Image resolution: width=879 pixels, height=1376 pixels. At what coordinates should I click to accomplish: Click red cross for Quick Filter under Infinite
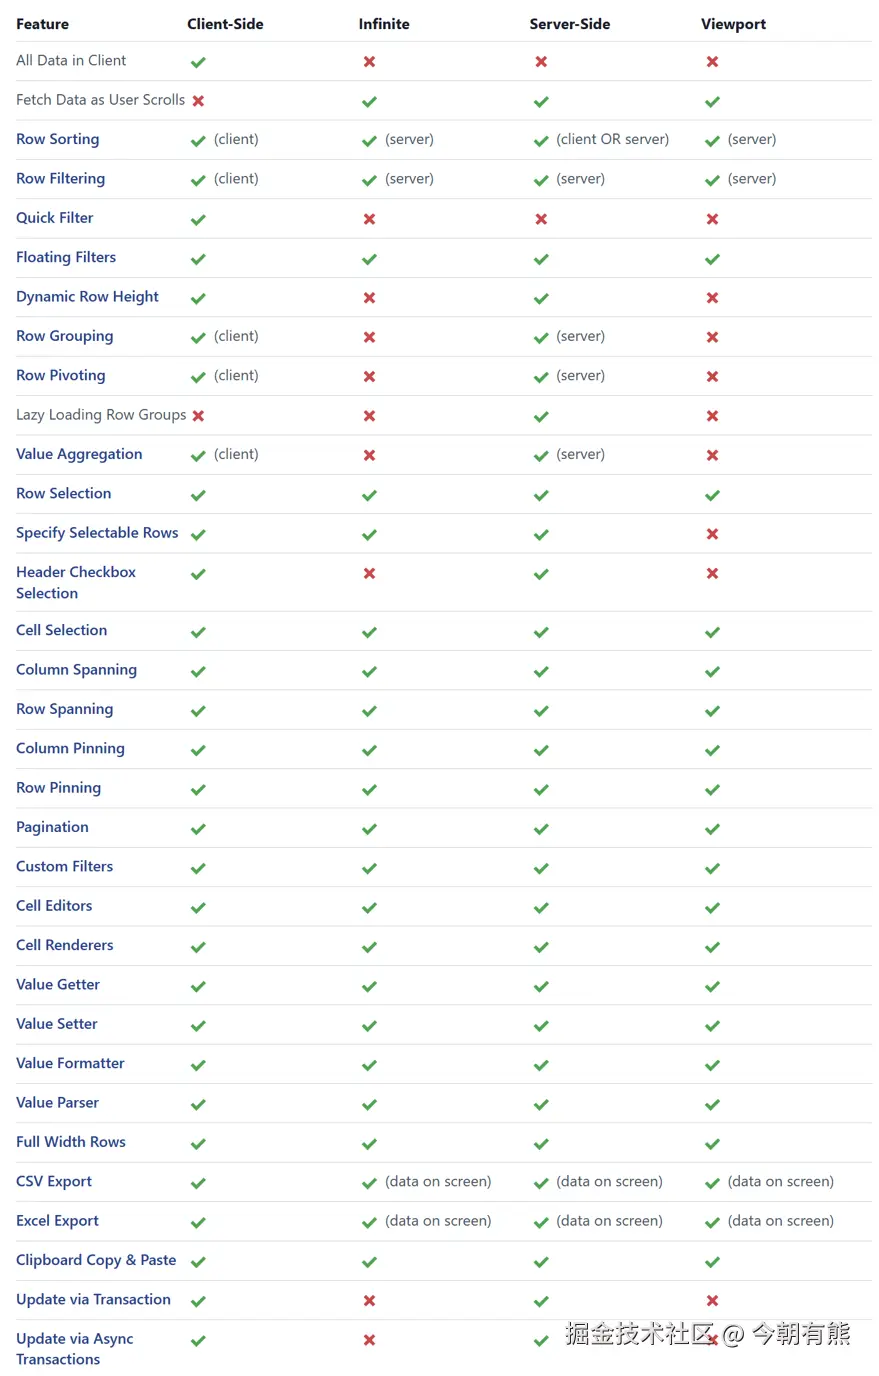(369, 219)
